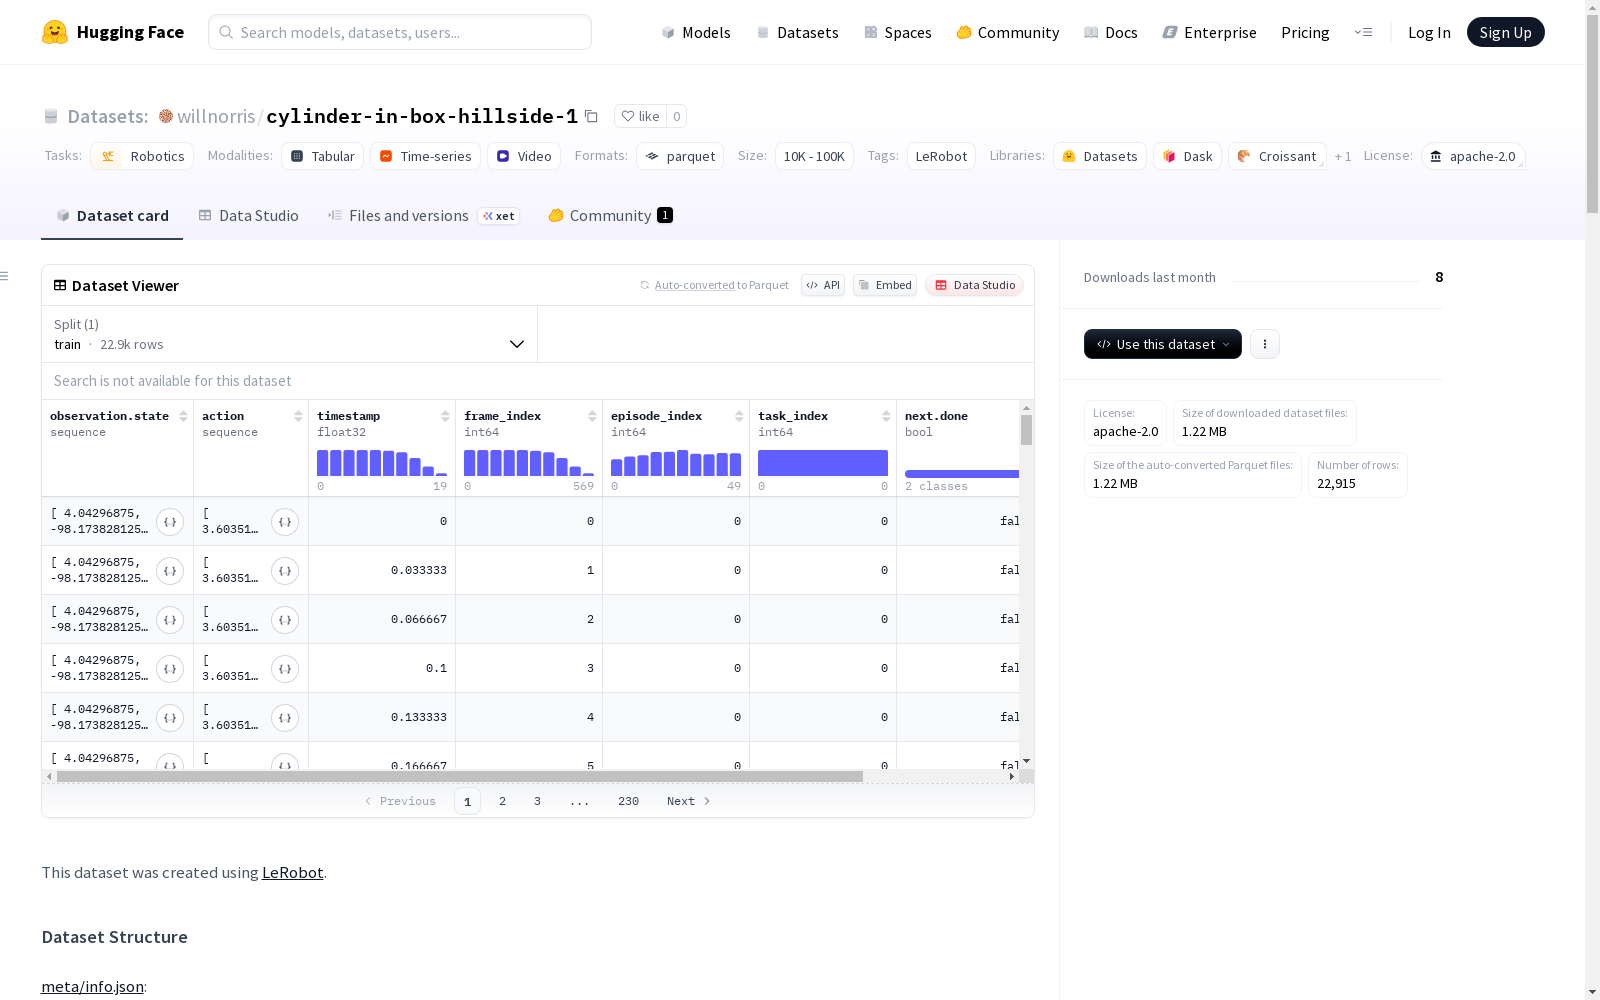Go to Models in the top navigation
The height and width of the screenshot is (1000, 1600).
tap(696, 32)
